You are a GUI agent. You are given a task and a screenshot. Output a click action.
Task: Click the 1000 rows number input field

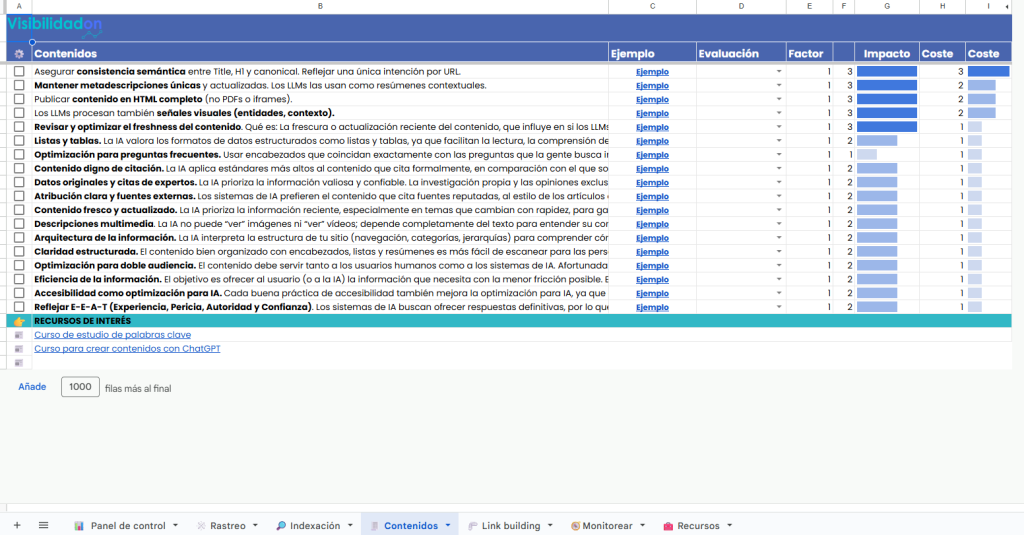[80, 387]
